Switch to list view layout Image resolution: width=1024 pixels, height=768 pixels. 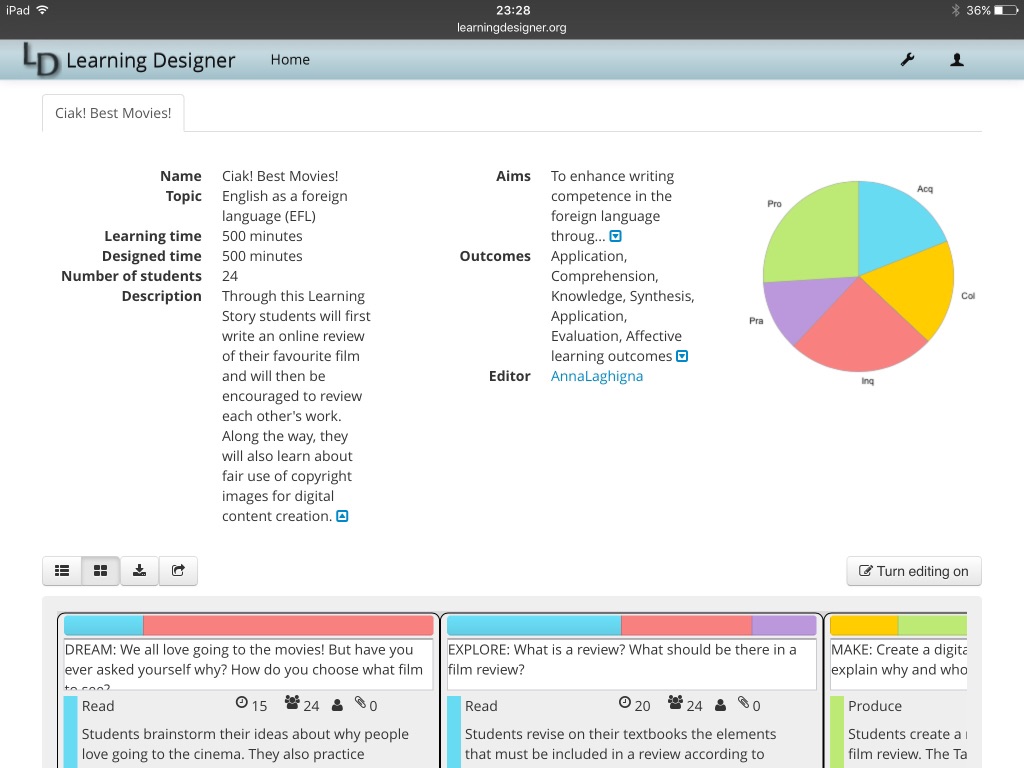click(x=62, y=571)
